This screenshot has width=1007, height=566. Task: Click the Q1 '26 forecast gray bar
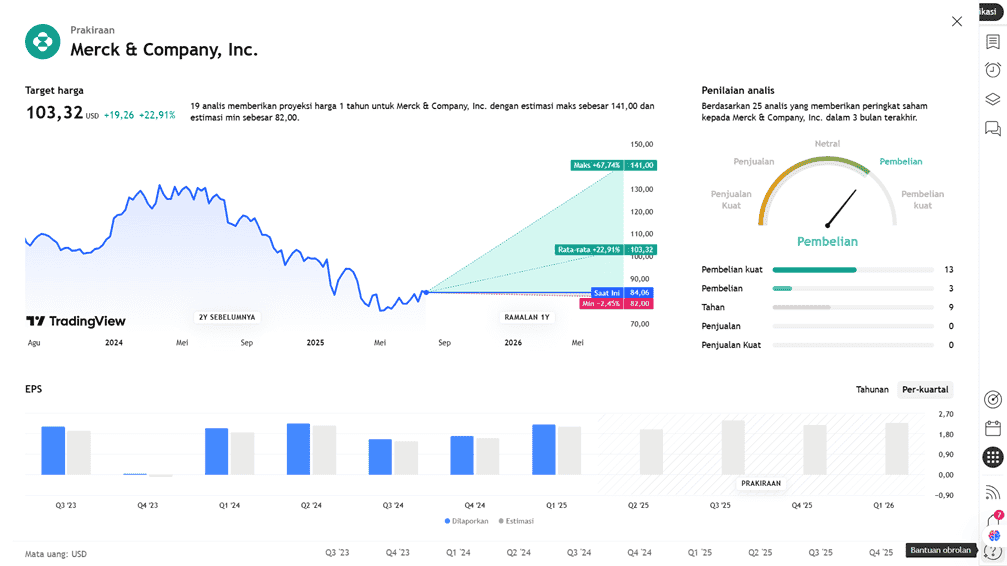pyautogui.click(x=897, y=449)
